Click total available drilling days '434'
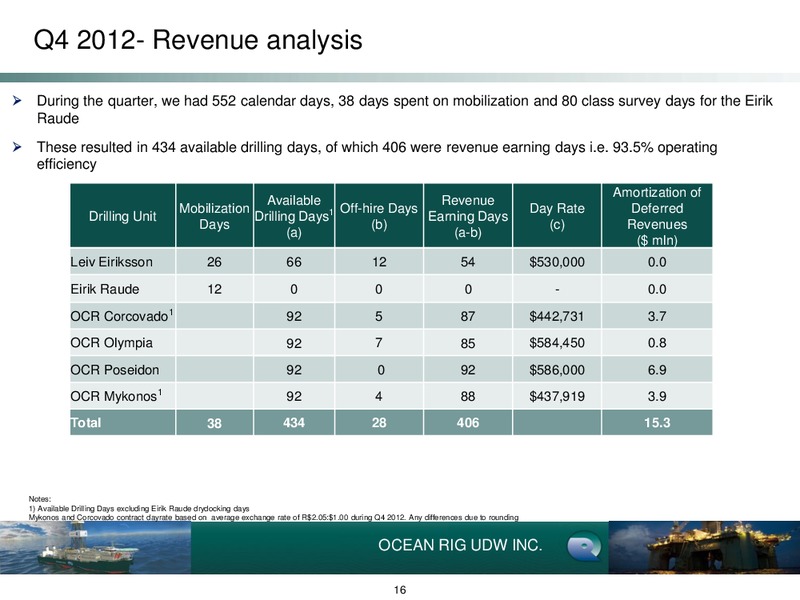The width and height of the screenshot is (800, 600). (294, 422)
